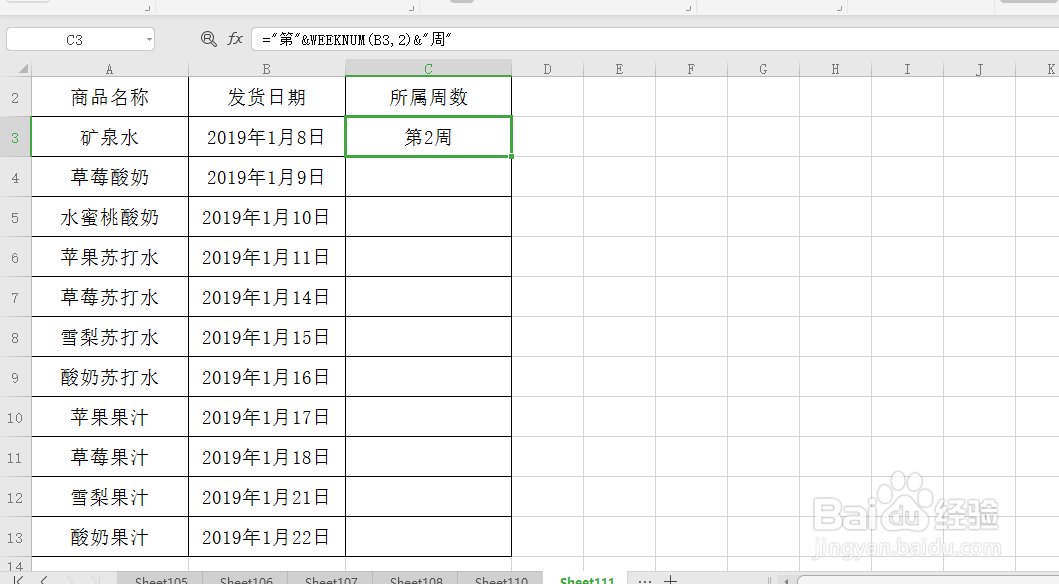
Task: Select column J header
Action: tap(979, 68)
